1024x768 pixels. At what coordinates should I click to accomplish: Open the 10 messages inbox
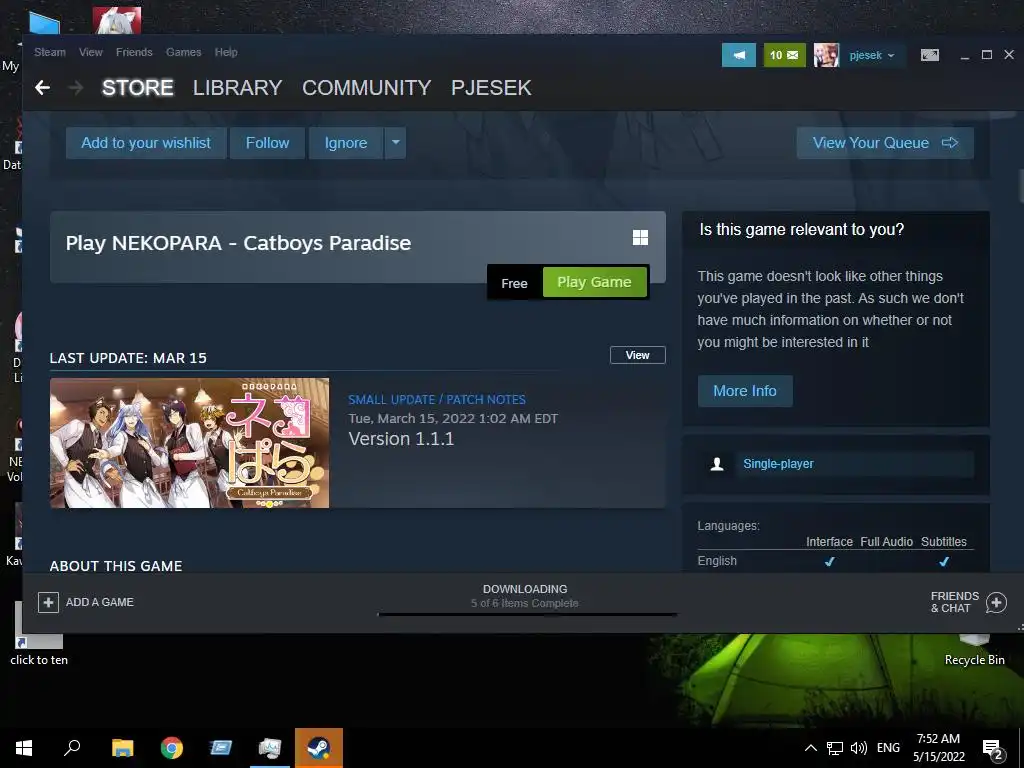[x=784, y=56]
